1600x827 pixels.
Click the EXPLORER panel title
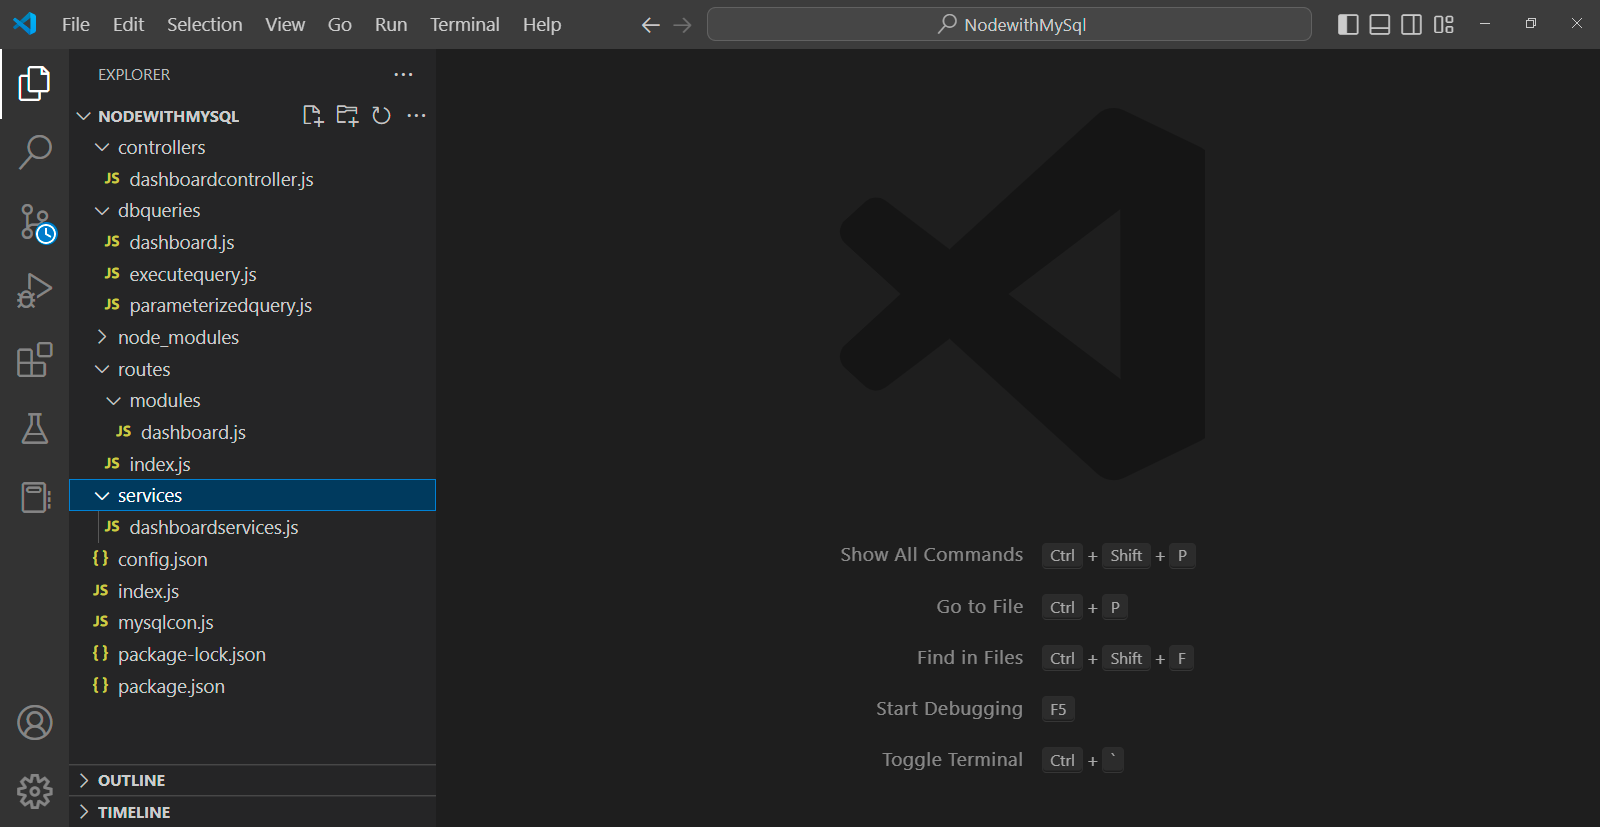tap(134, 75)
